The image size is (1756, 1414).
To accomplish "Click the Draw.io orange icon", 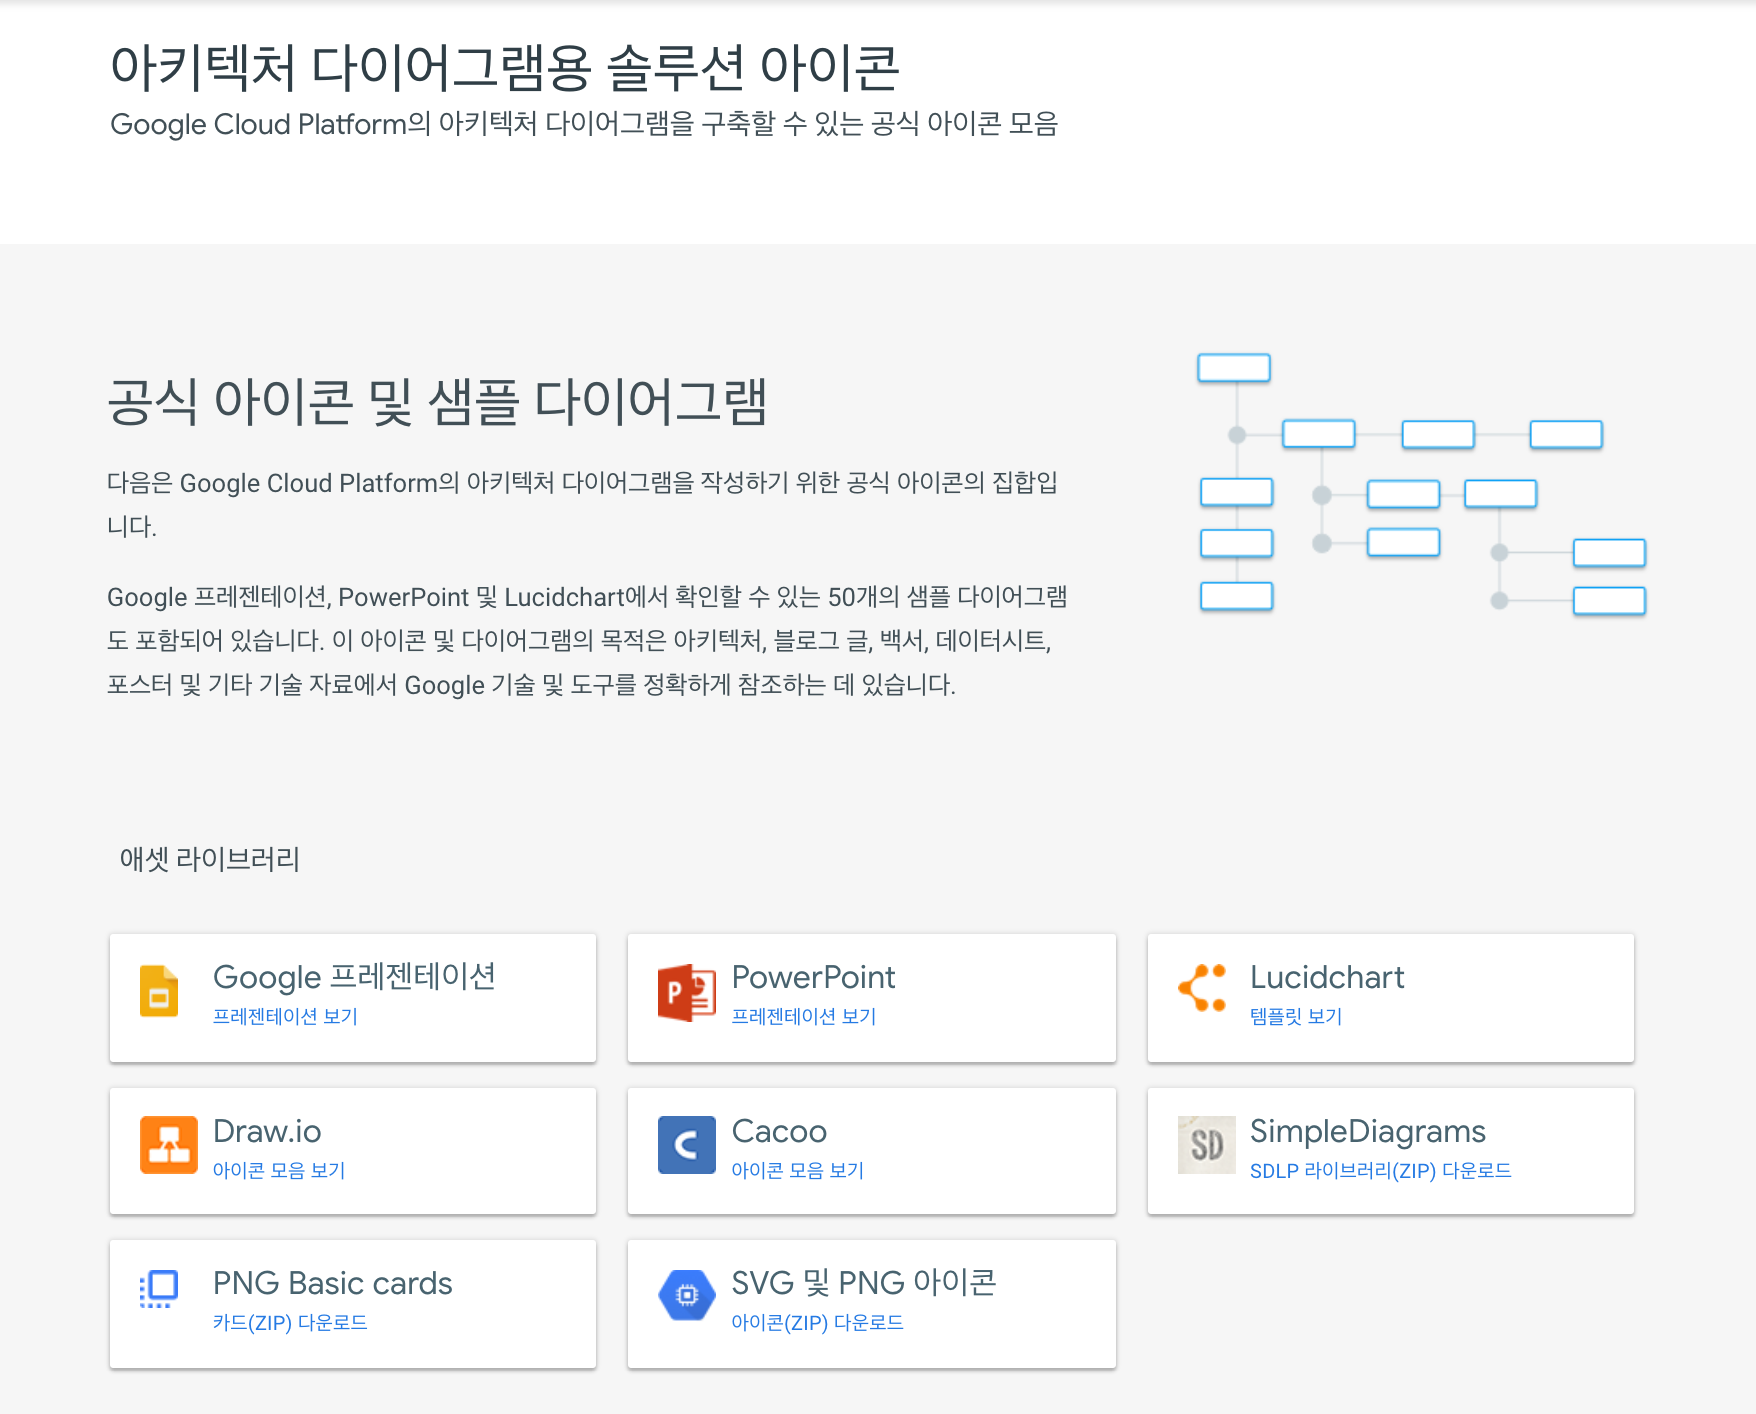I will coord(169,1145).
